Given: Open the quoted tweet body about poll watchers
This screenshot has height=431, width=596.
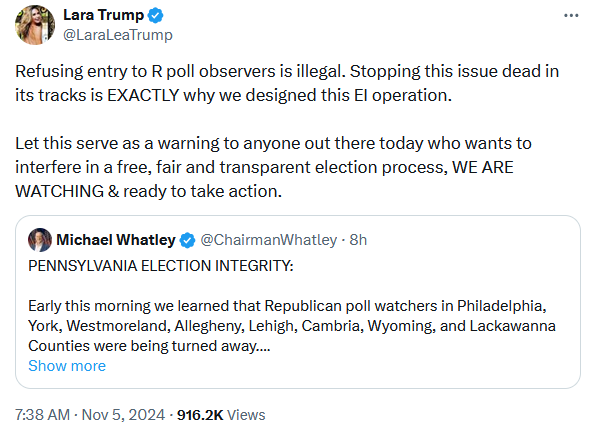Looking at the screenshot, I should [292, 326].
